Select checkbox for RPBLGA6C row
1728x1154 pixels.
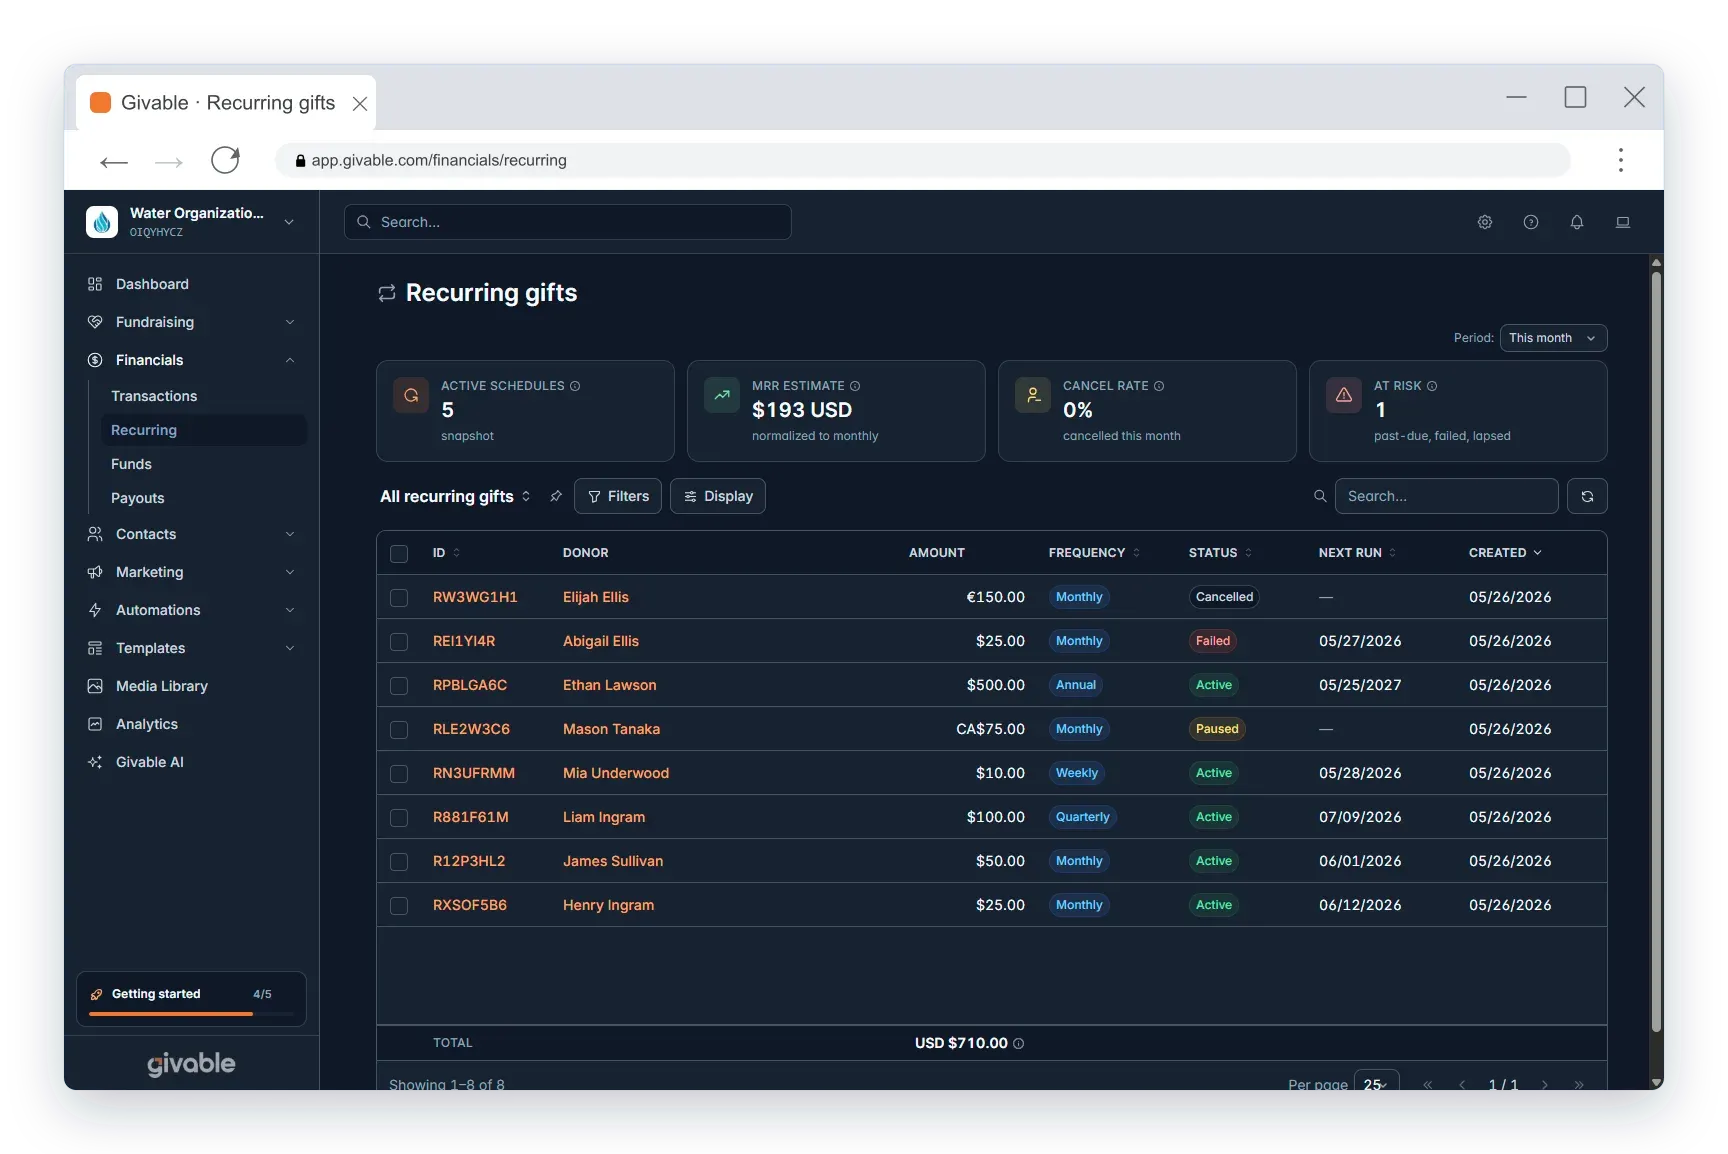point(399,686)
